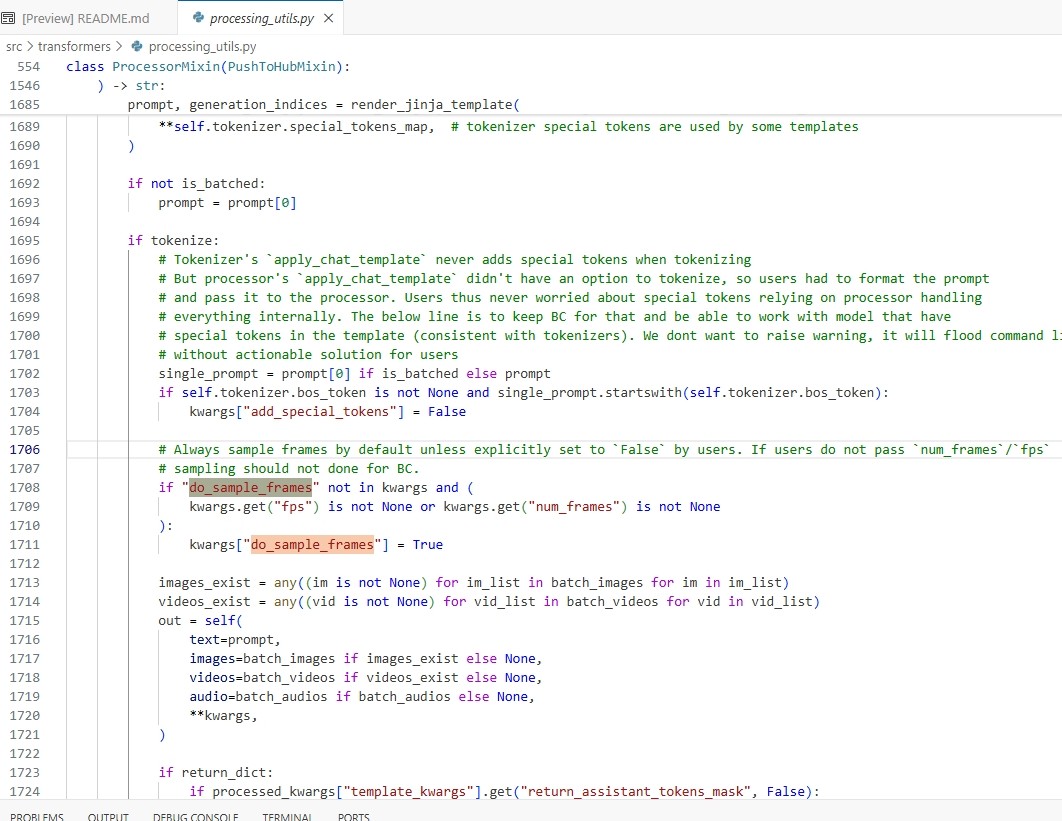This screenshot has width=1062, height=821.
Task: Click line number 1695 beside 'if tokenize:'
Action: pos(24,241)
